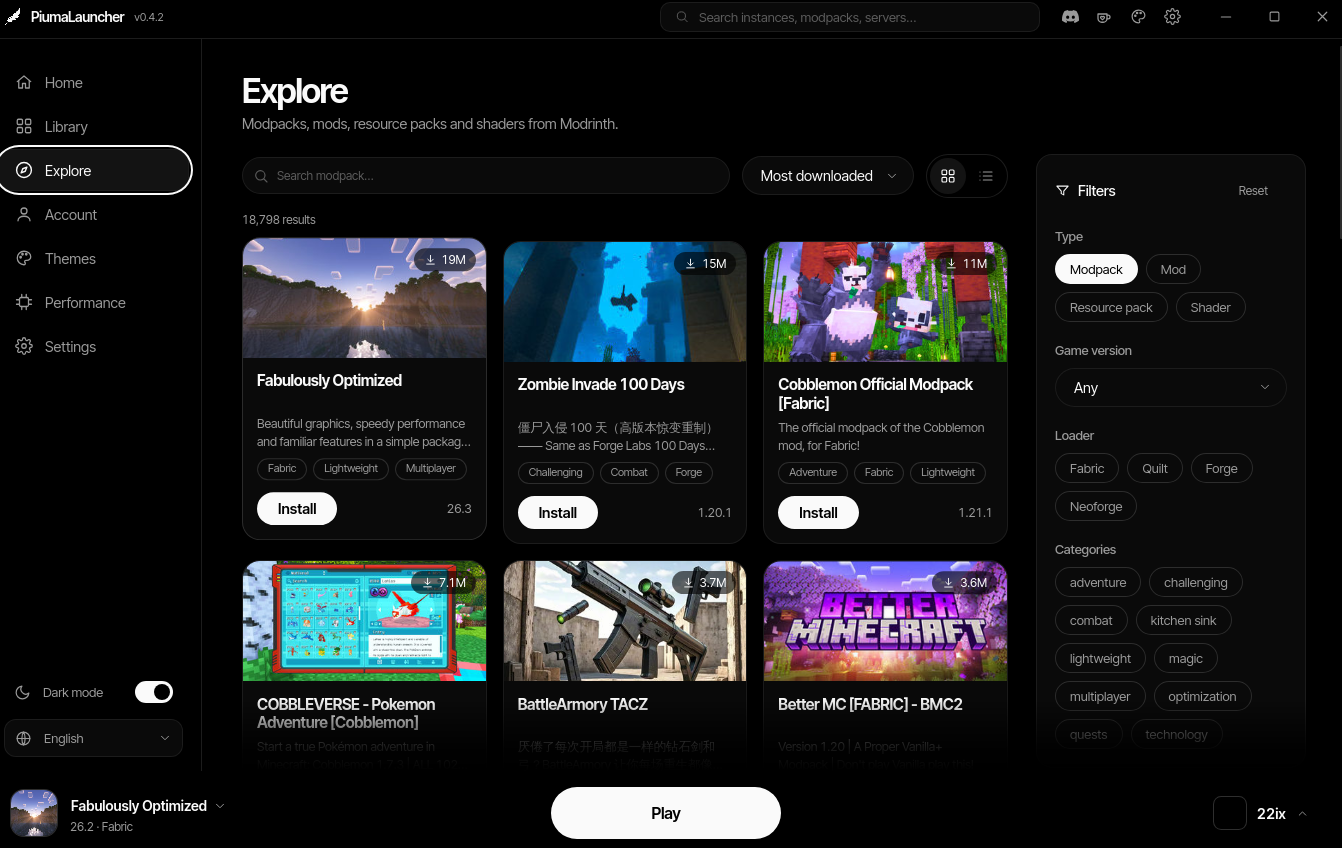
Task: Filter by Resource pack type
Action: 1111,307
